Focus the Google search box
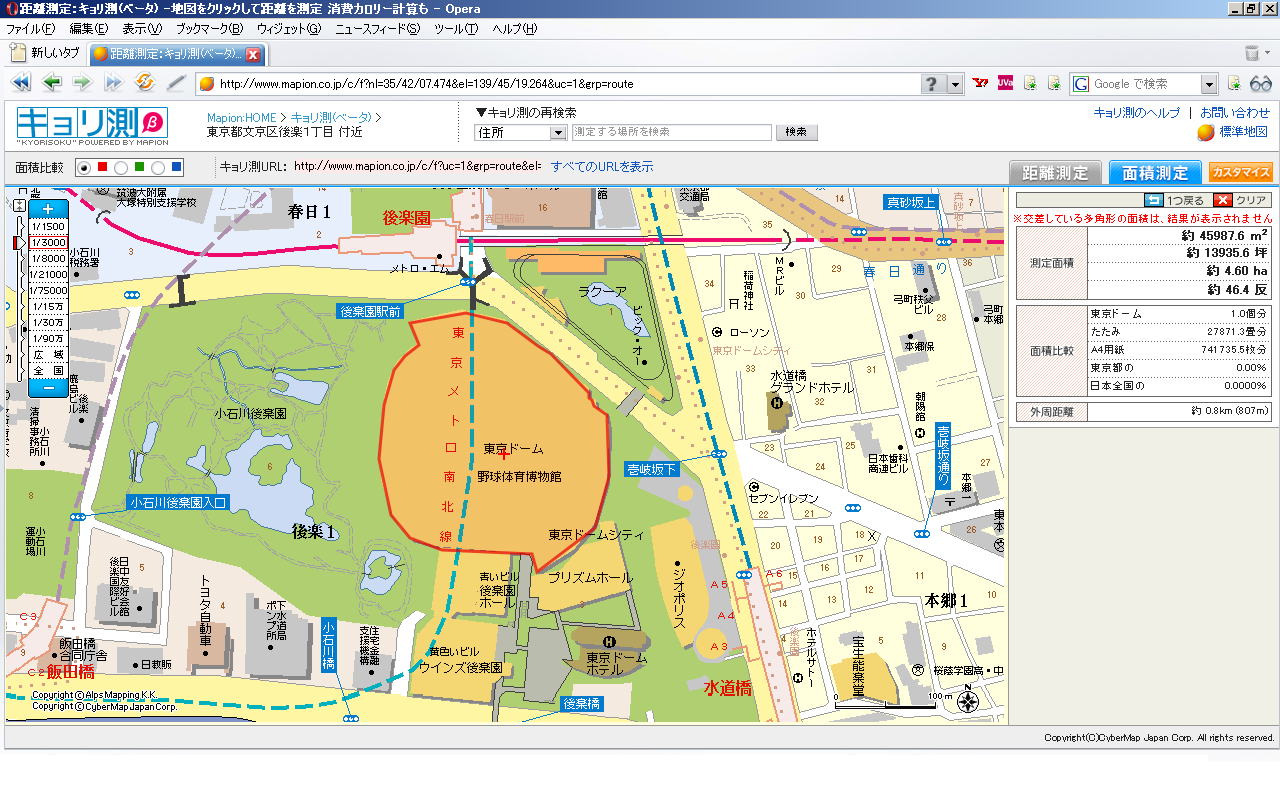Viewport: 1280px width, 800px height. 1145,84
